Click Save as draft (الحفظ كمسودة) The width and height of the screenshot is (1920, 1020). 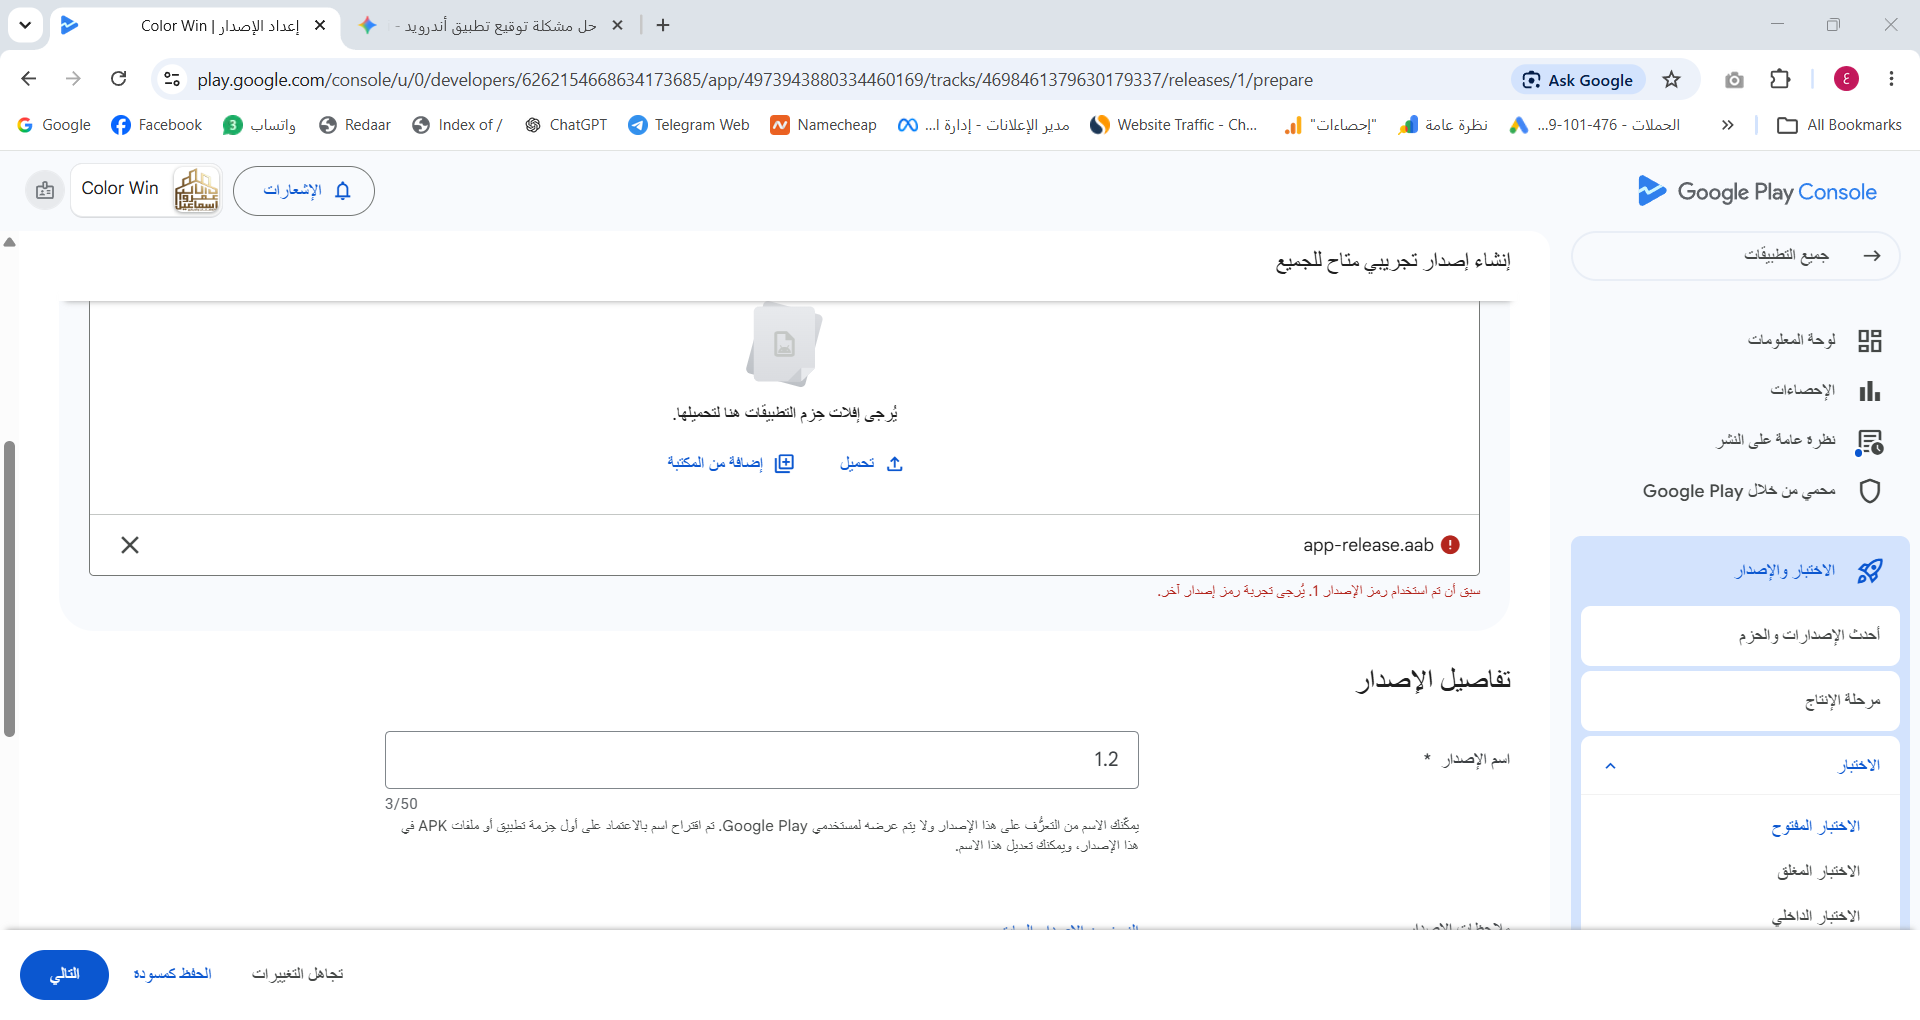pyautogui.click(x=173, y=974)
